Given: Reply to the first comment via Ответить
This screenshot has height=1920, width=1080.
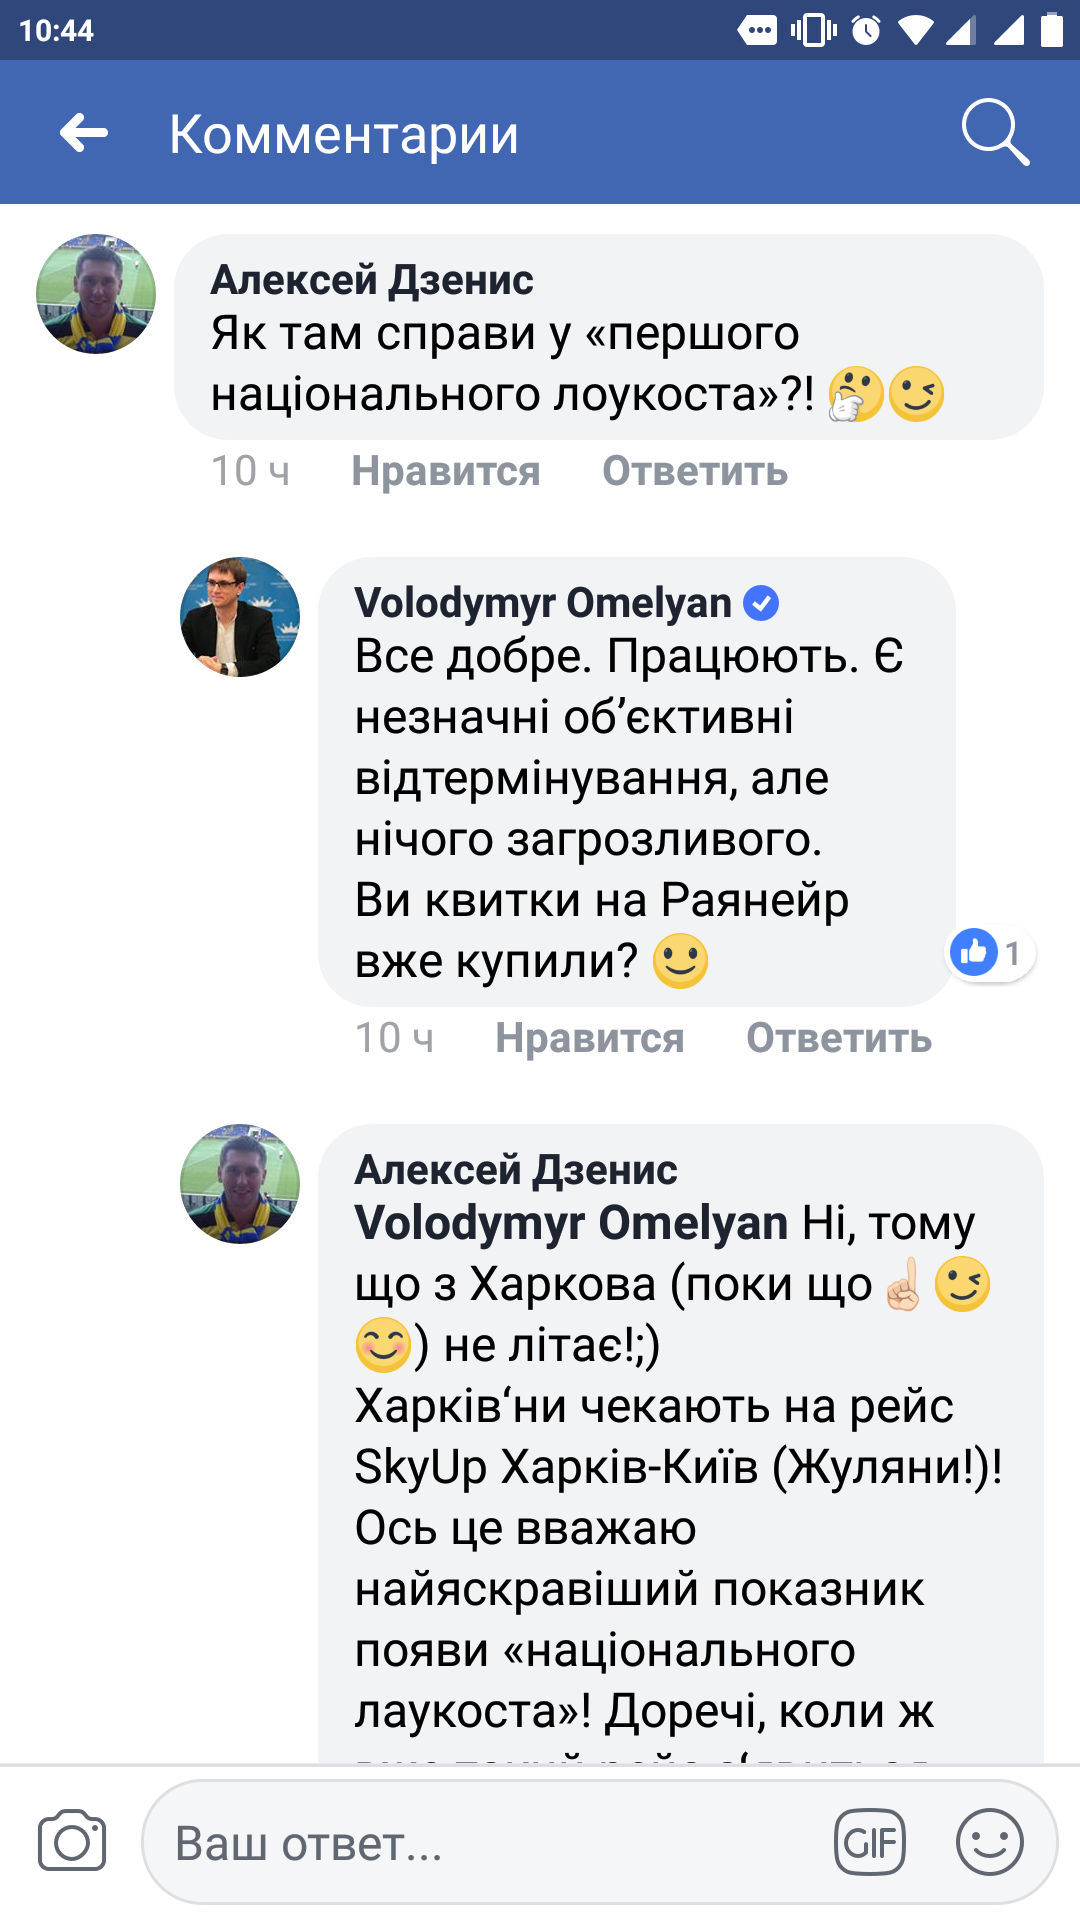Looking at the screenshot, I should click(694, 471).
